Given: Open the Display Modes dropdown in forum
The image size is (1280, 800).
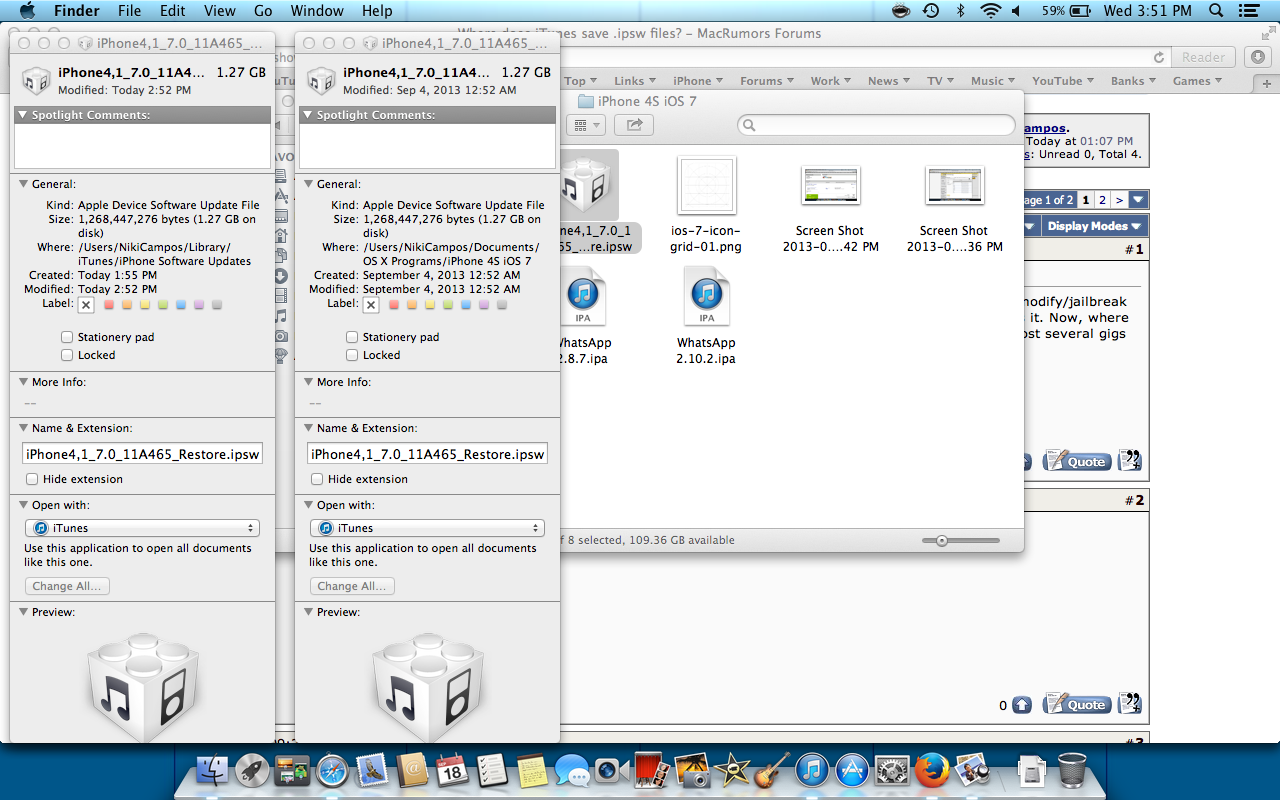Looking at the screenshot, I should click(1094, 226).
